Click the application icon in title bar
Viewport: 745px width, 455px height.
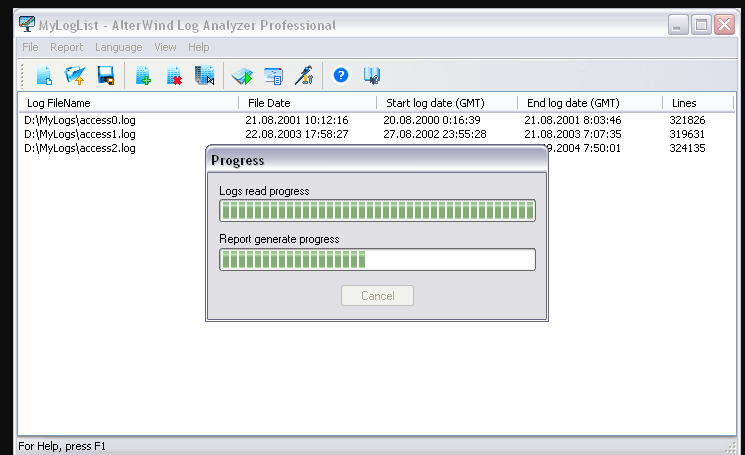pos(27,24)
